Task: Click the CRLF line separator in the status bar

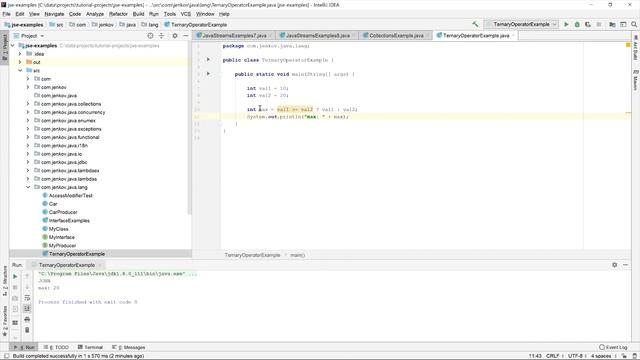Action: click(x=553, y=356)
